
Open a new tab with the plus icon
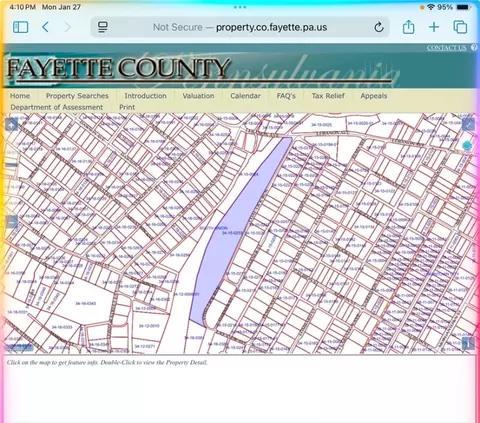click(434, 27)
